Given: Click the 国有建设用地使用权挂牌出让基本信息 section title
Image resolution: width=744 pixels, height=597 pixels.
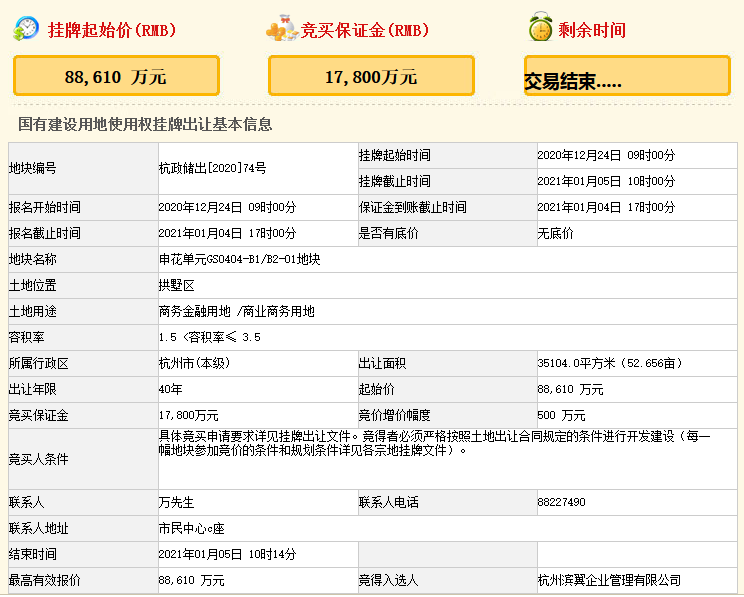Looking at the screenshot, I should point(145,124).
